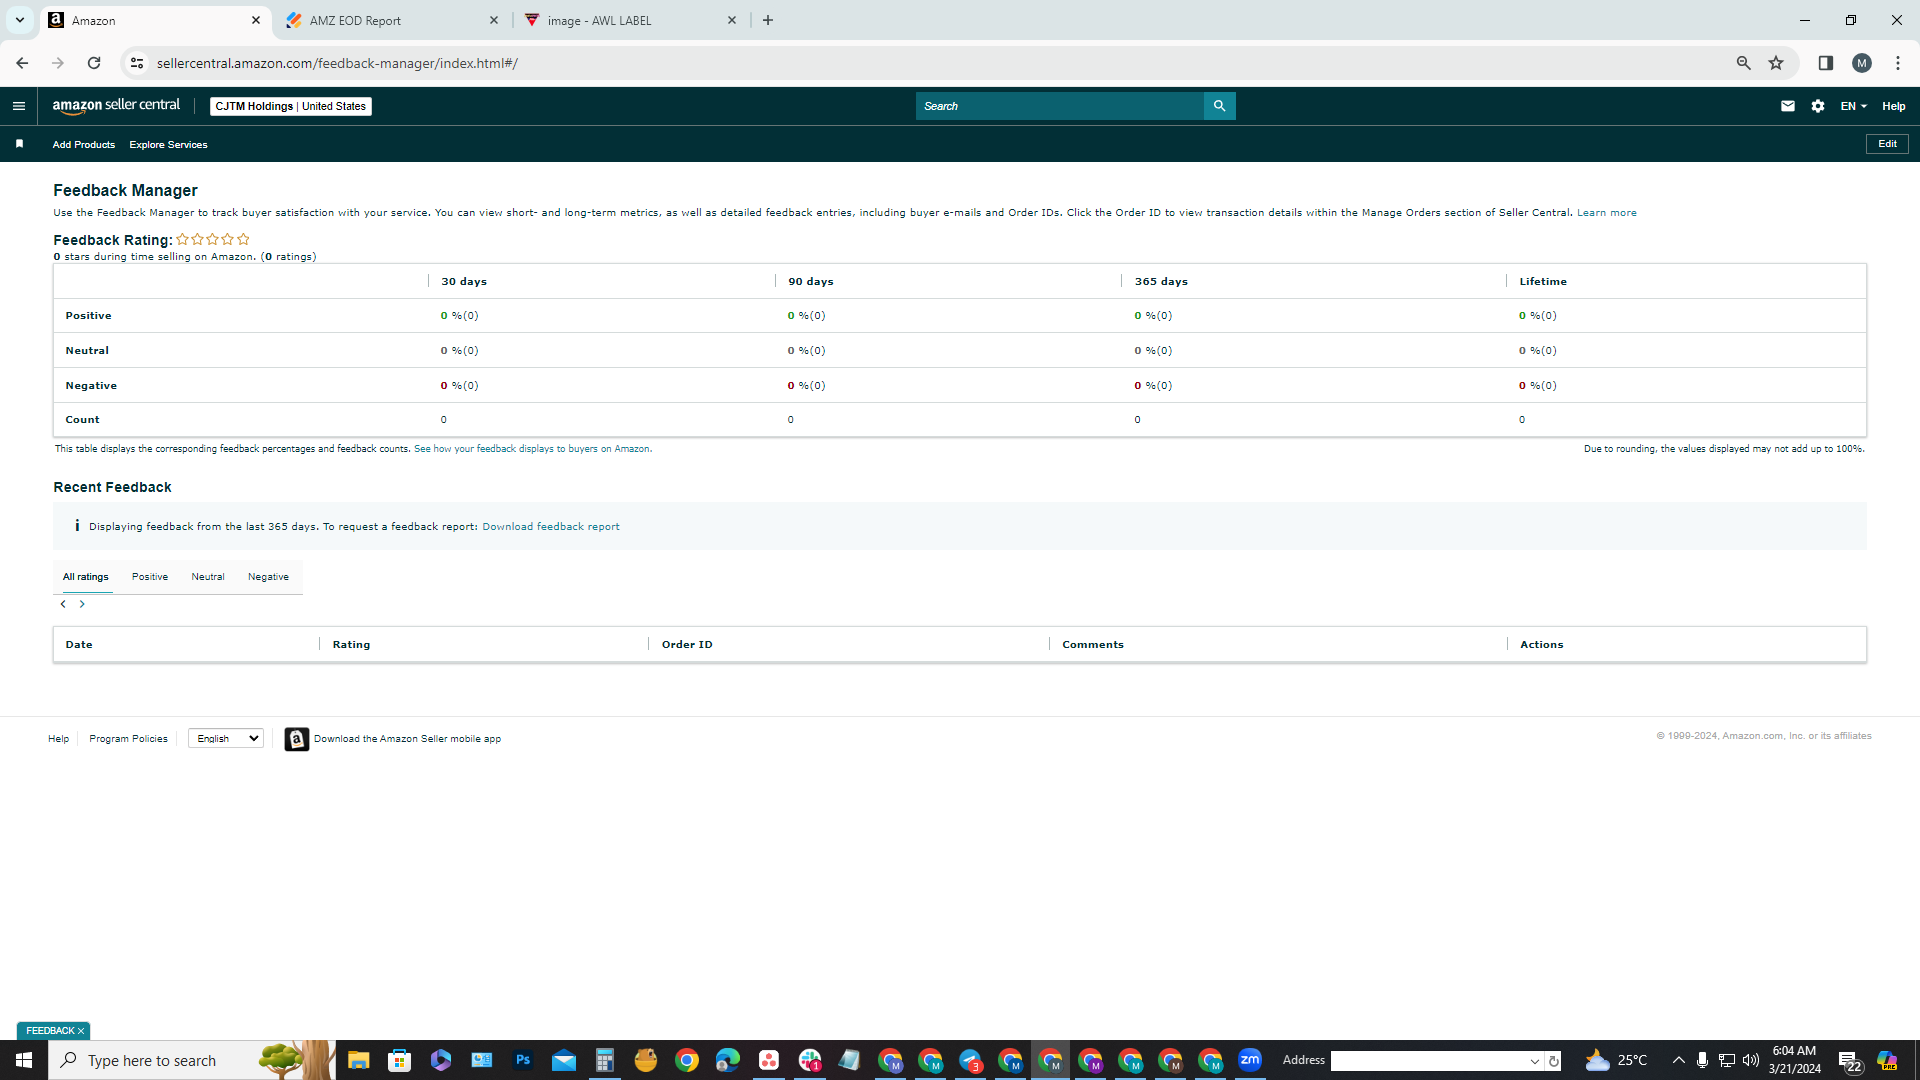
Task: Click the Order ID column header
Action: (687, 645)
